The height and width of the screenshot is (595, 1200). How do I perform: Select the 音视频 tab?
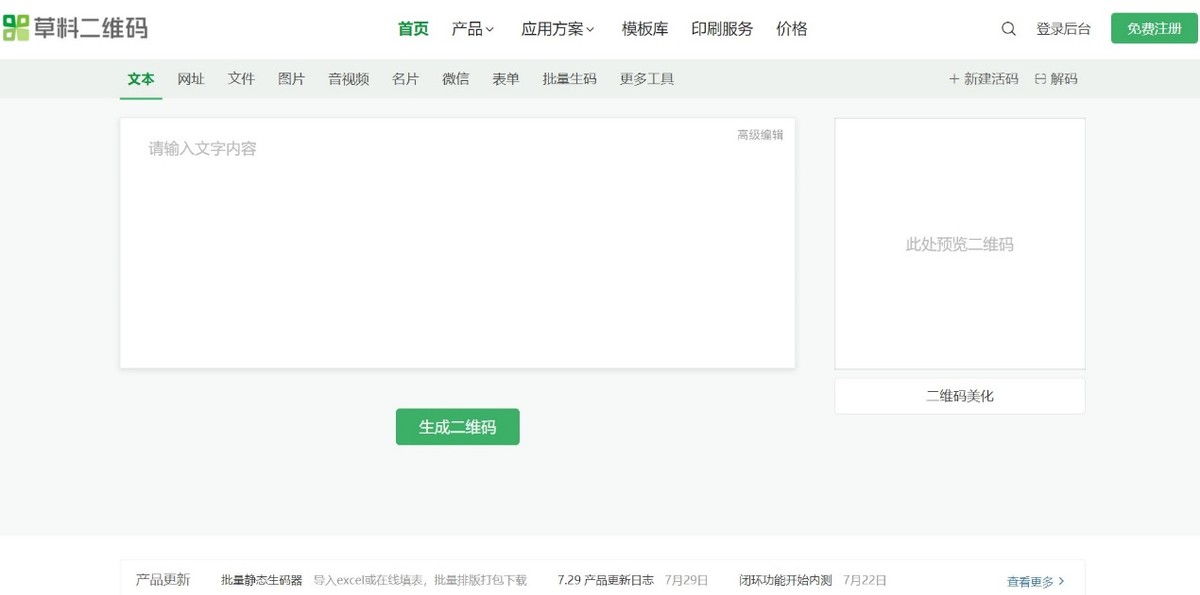coord(348,79)
